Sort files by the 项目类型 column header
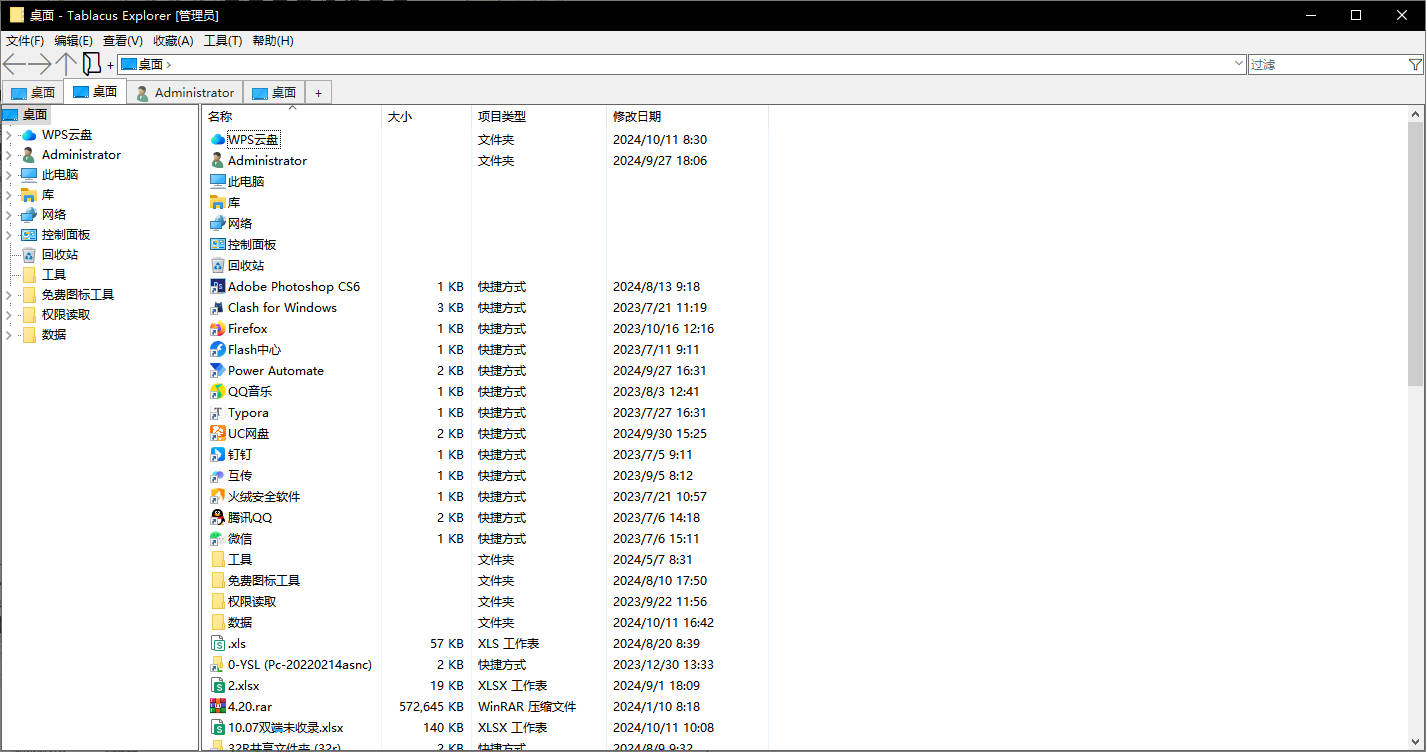The width and height of the screenshot is (1426, 752). pyautogui.click(x=539, y=117)
